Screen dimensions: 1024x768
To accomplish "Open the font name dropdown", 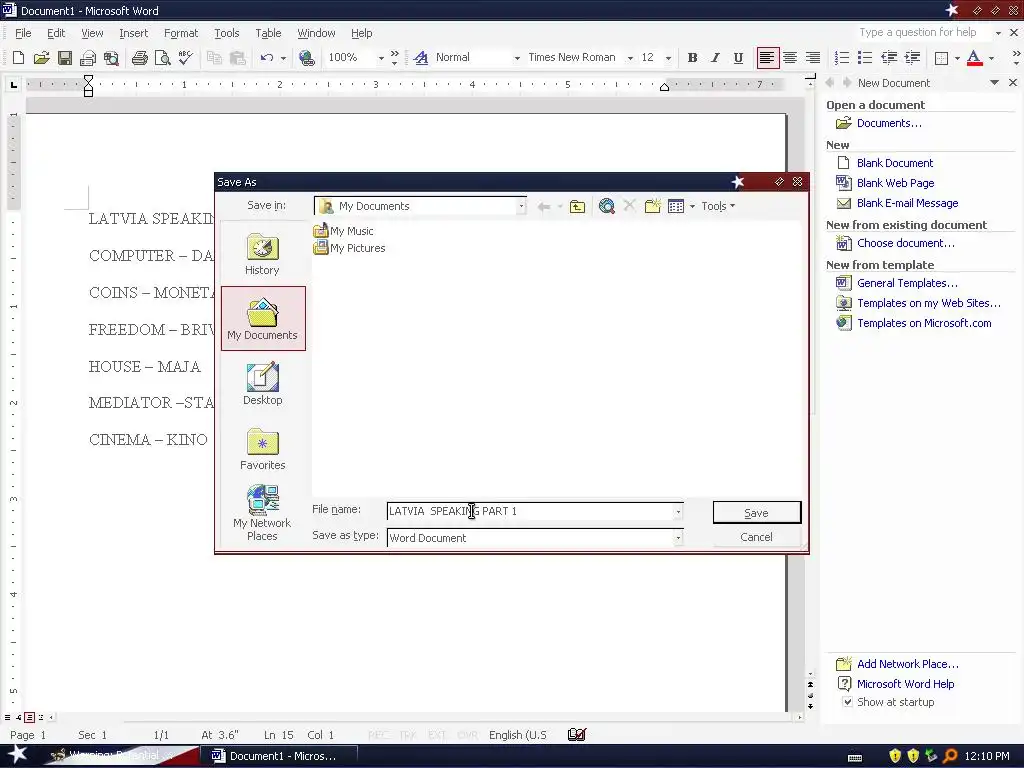I will [630, 58].
